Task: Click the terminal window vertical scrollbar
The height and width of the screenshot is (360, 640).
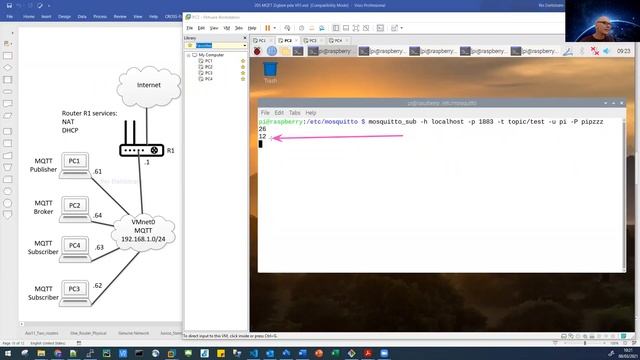Action: click(624, 194)
